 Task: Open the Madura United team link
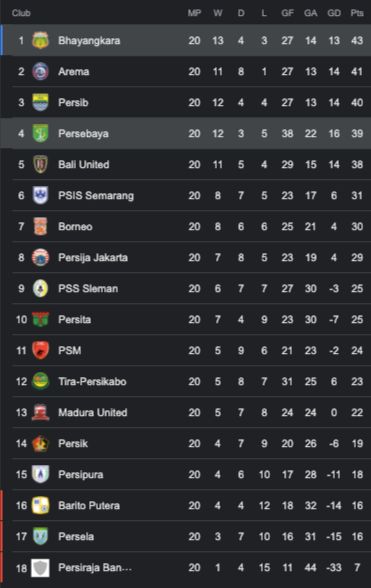(x=93, y=412)
